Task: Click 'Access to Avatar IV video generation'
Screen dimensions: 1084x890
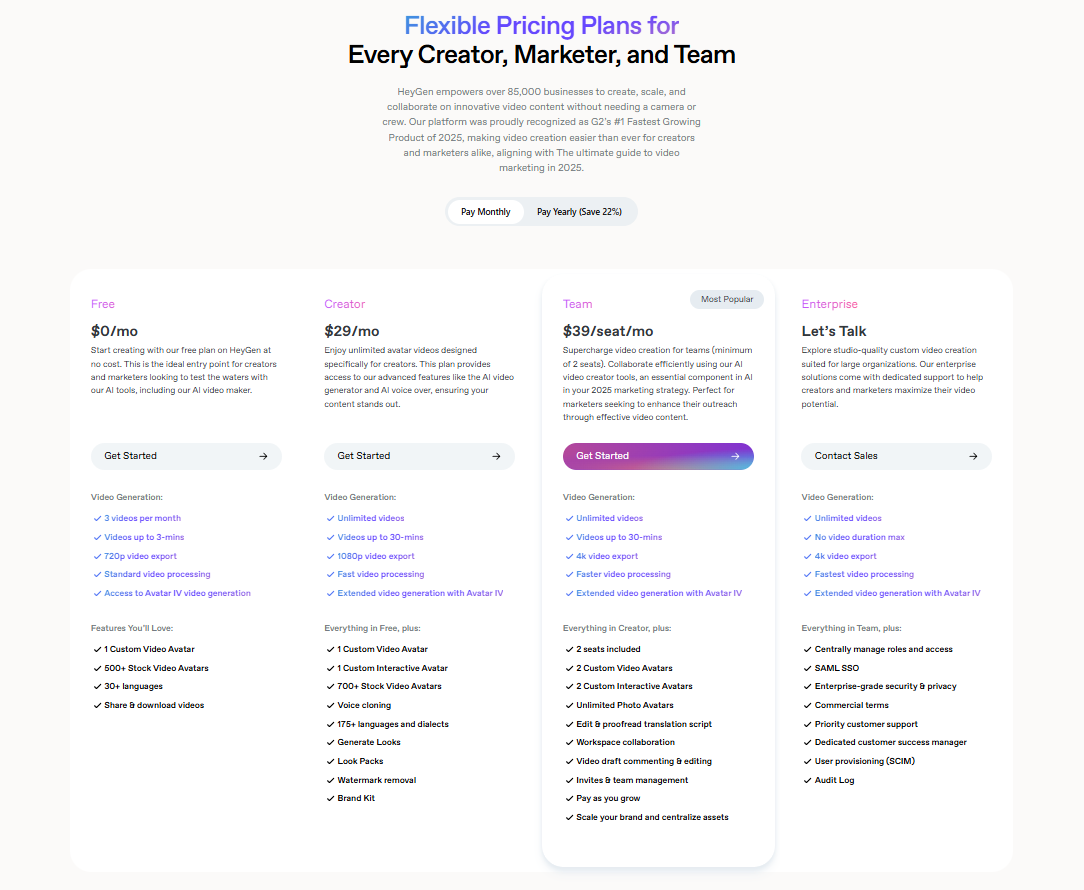Action: pyautogui.click(x=177, y=593)
